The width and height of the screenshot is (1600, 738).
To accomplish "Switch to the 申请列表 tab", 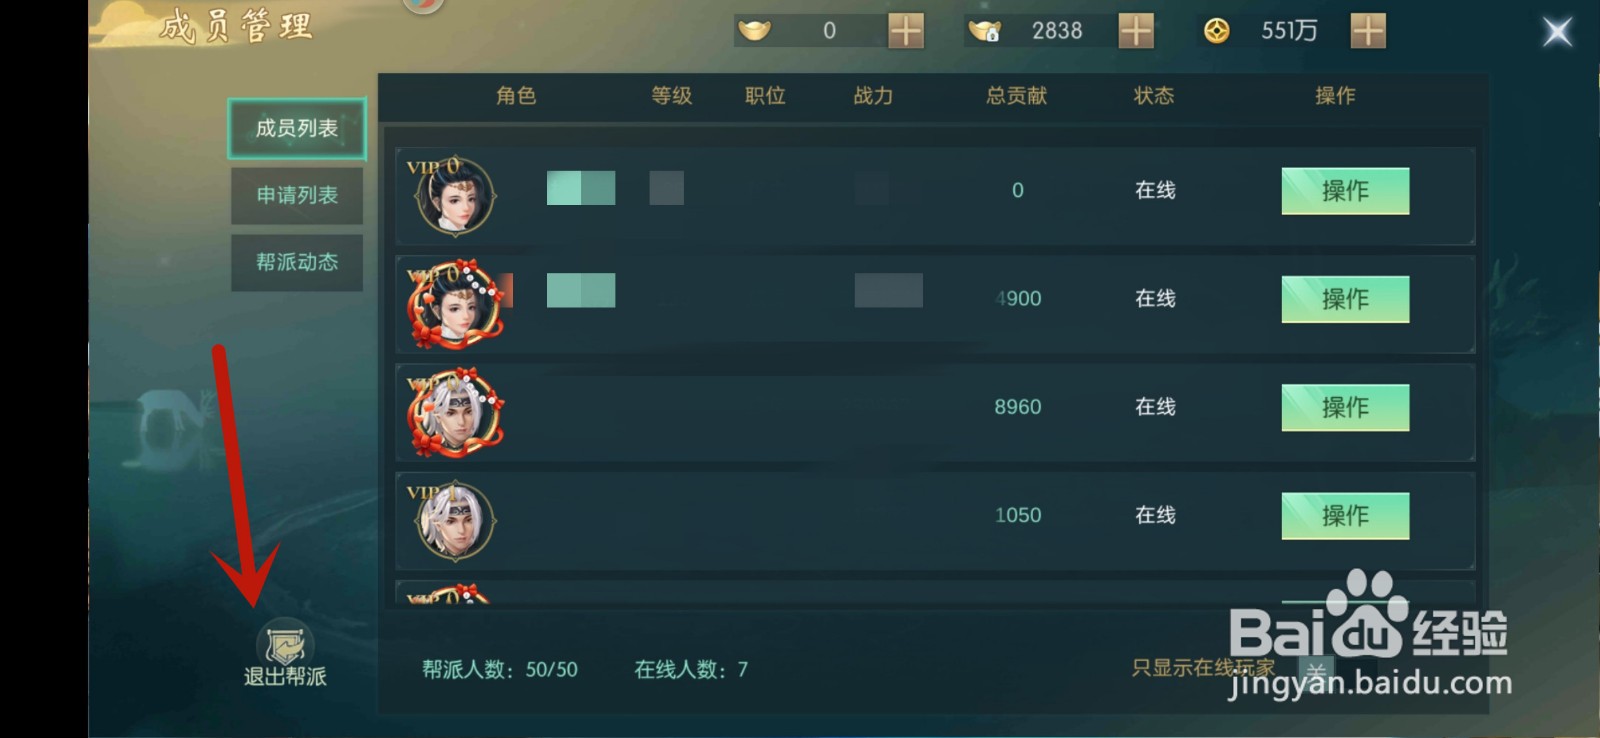I will (x=297, y=195).
